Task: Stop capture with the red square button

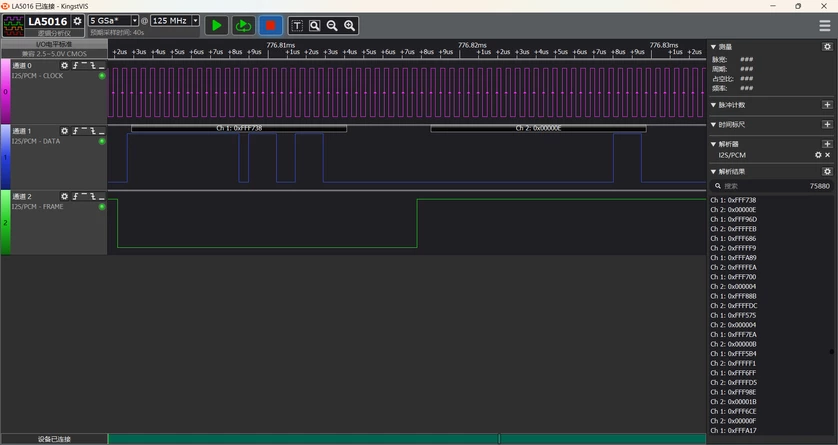Action: [270, 25]
